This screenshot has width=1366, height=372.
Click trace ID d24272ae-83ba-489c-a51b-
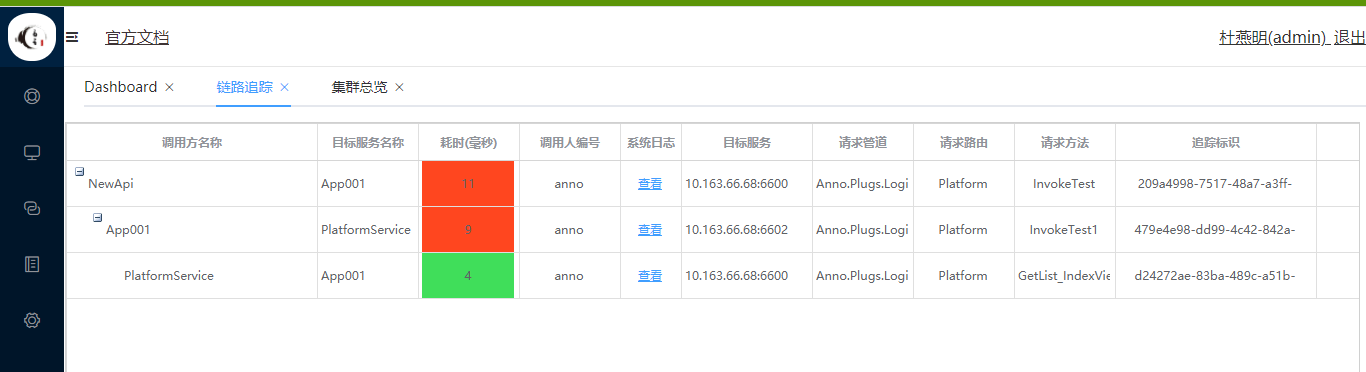point(1215,276)
